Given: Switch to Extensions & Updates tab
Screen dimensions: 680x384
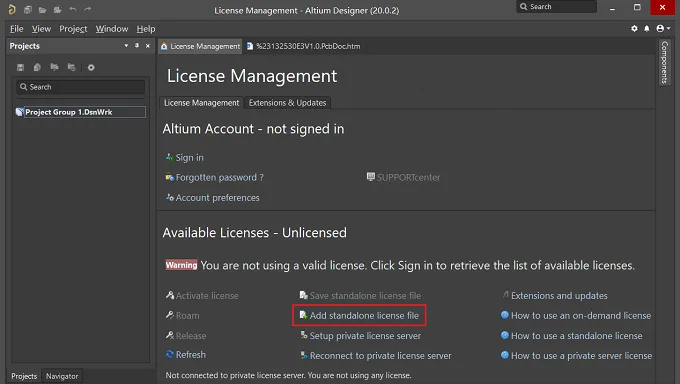Looking at the screenshot, I should 287,103.
